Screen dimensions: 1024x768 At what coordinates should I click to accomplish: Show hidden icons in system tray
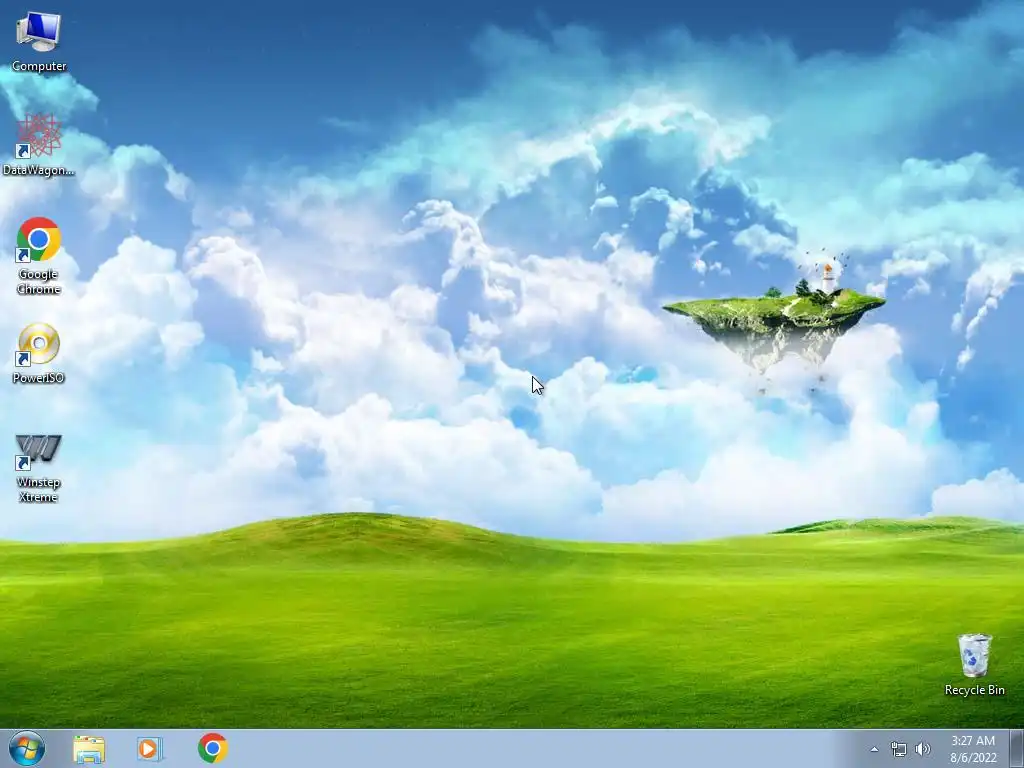tap(874, 749)
